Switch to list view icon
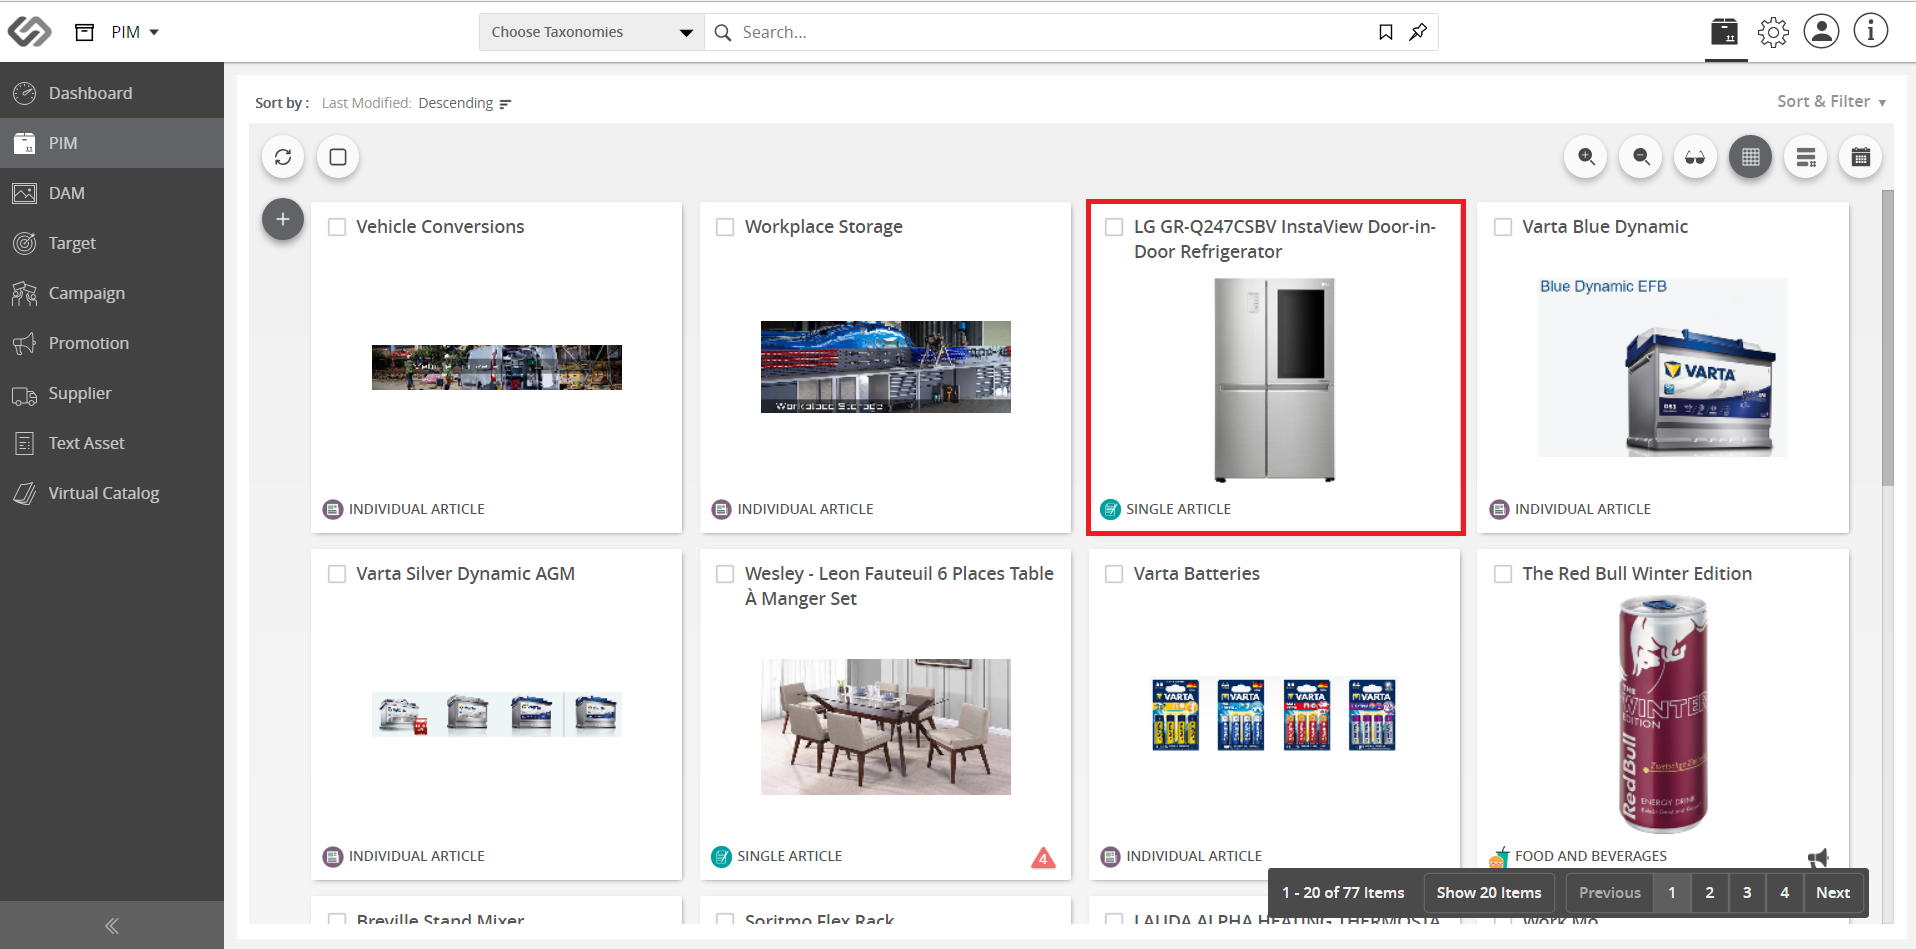 tap(1806, 157)
